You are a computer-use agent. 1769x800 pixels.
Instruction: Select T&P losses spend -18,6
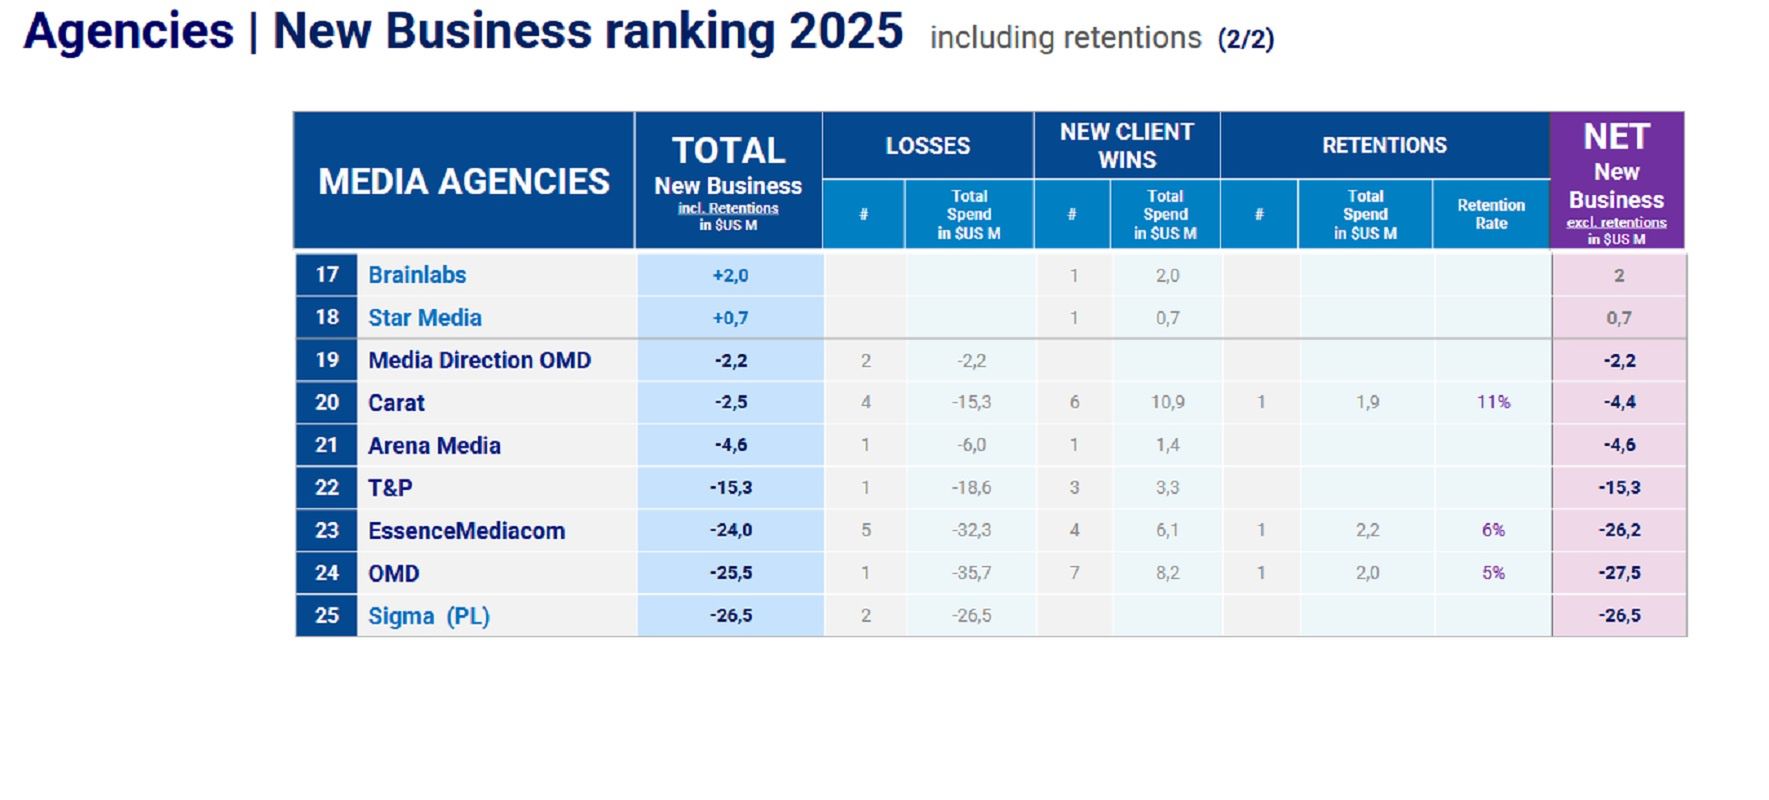pyautogui.click(x=971, y=488)
